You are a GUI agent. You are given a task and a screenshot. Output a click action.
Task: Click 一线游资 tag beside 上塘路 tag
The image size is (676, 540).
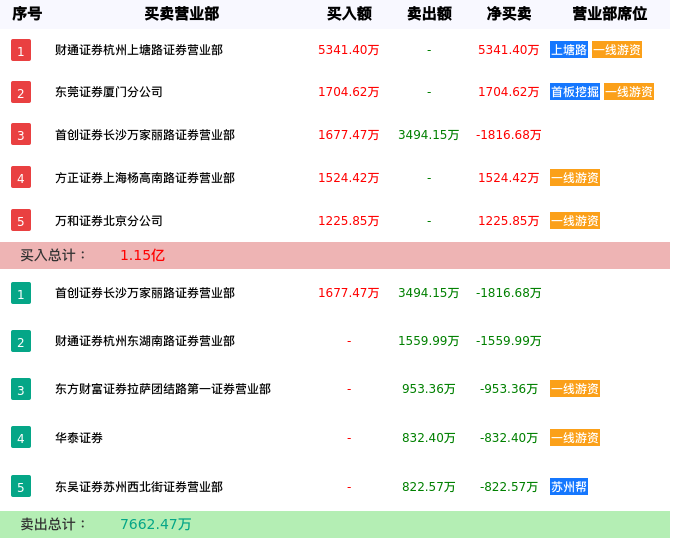coord(617,50)
